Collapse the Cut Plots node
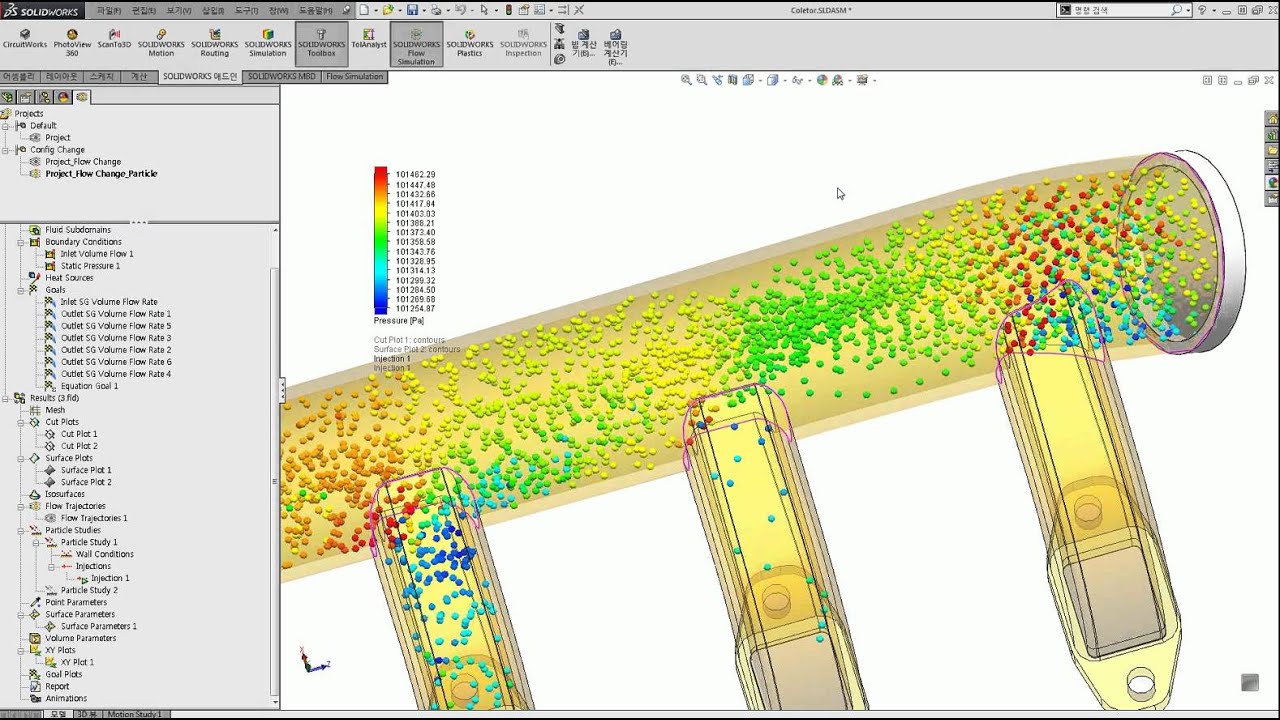 point(21,422)
